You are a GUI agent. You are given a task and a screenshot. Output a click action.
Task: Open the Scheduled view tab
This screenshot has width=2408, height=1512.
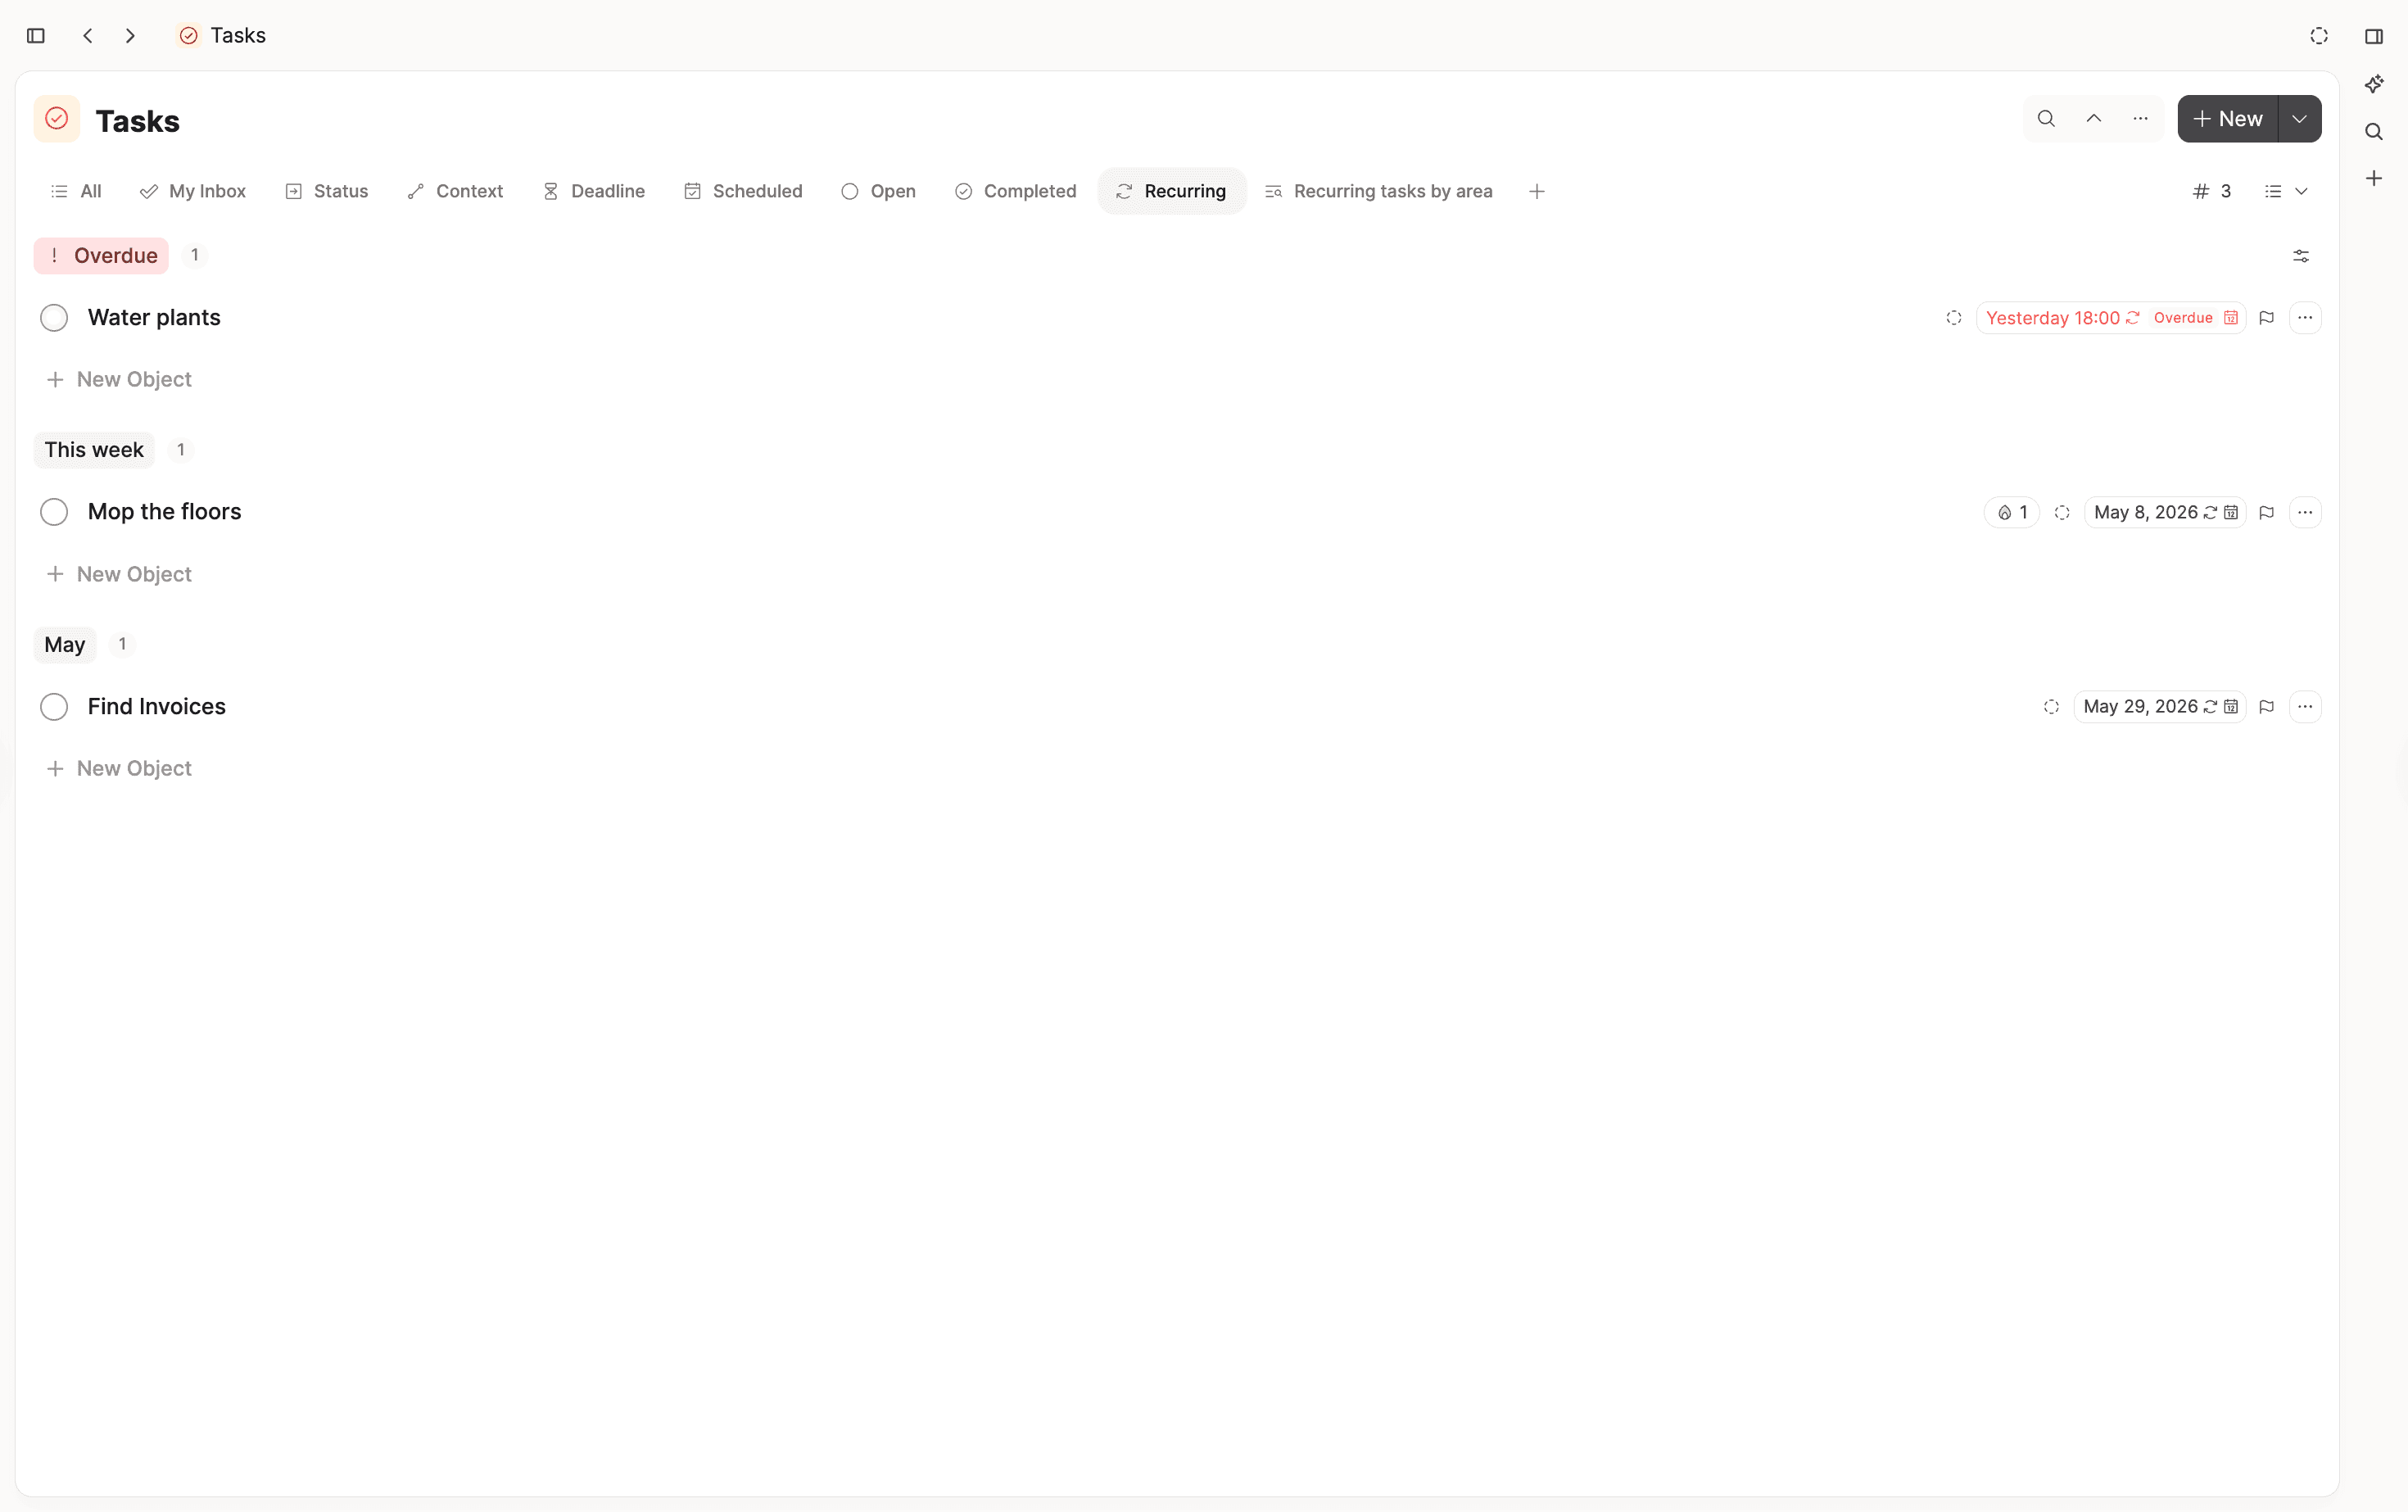743,191
